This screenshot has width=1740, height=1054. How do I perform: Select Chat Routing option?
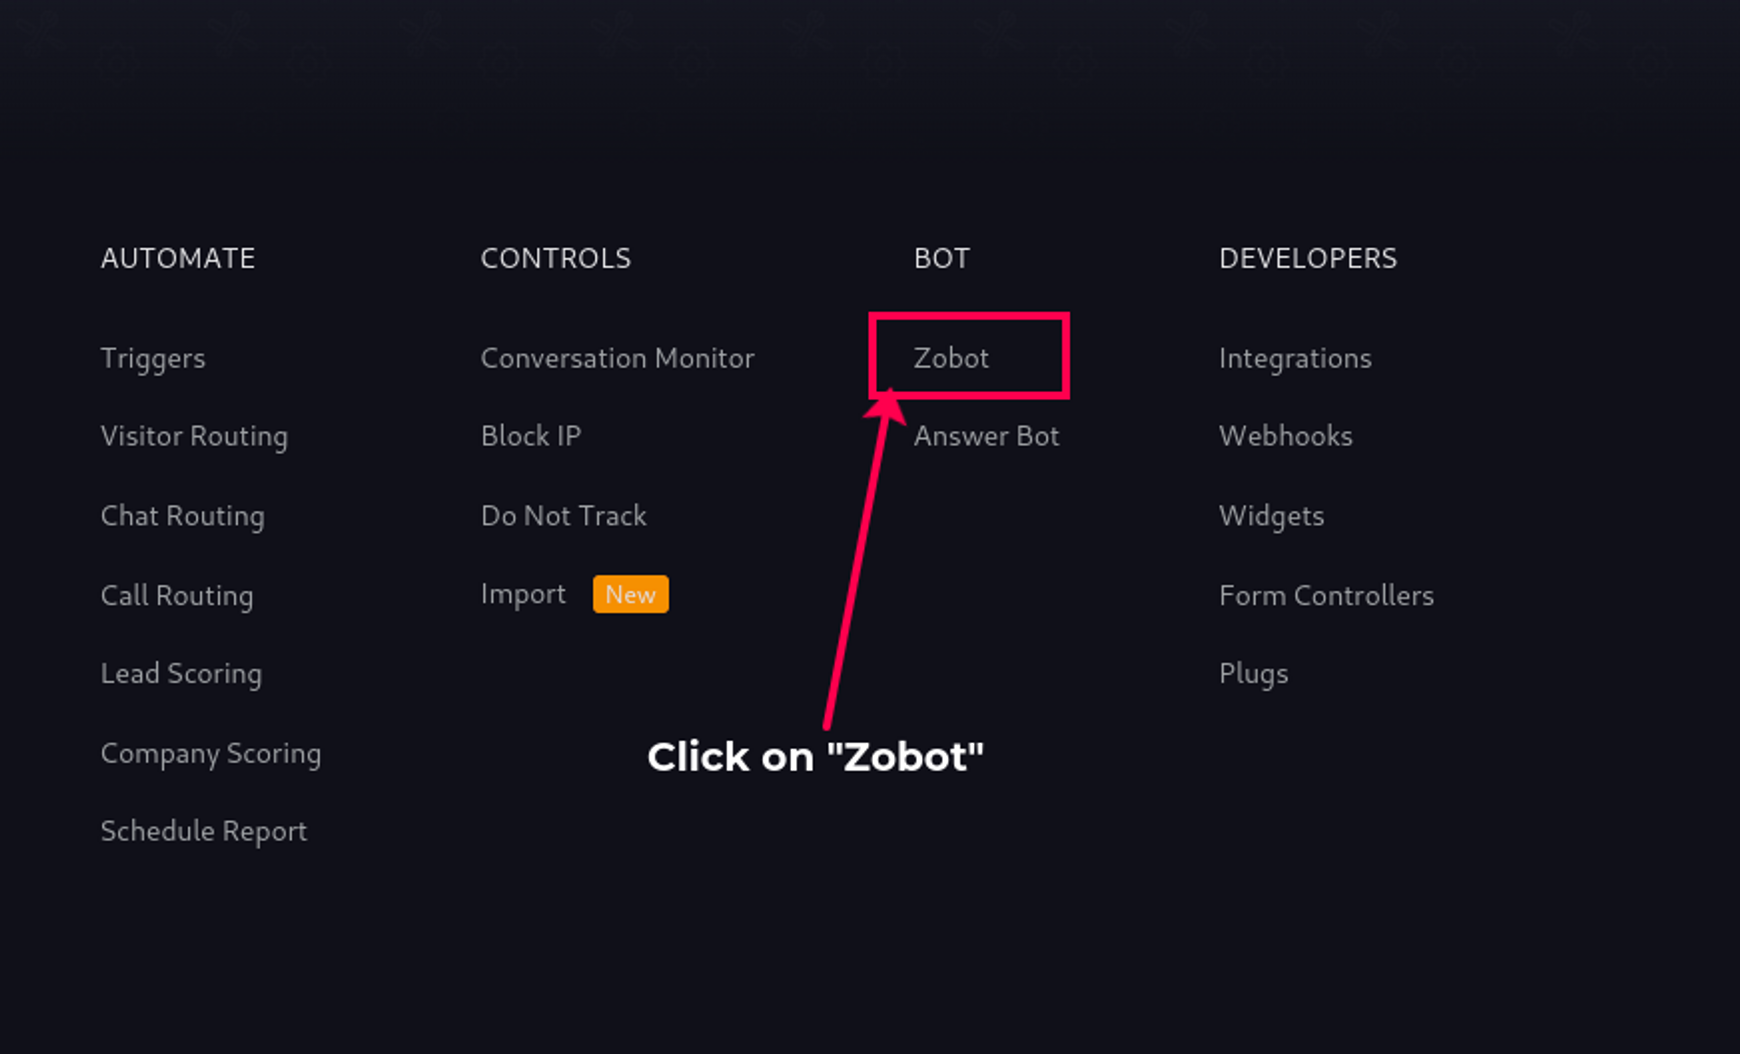coord(183,516)
